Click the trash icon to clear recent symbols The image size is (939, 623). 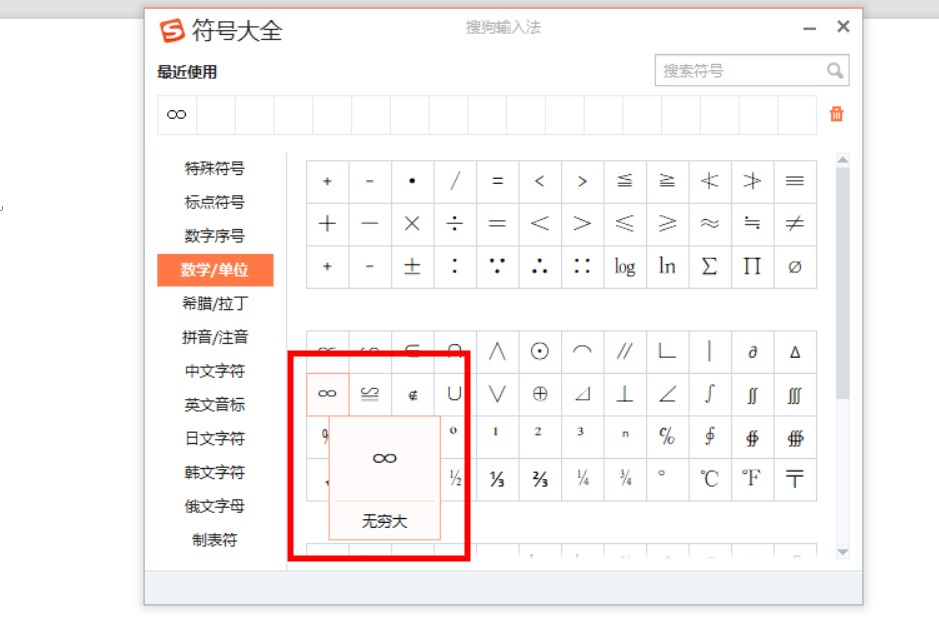836,114
